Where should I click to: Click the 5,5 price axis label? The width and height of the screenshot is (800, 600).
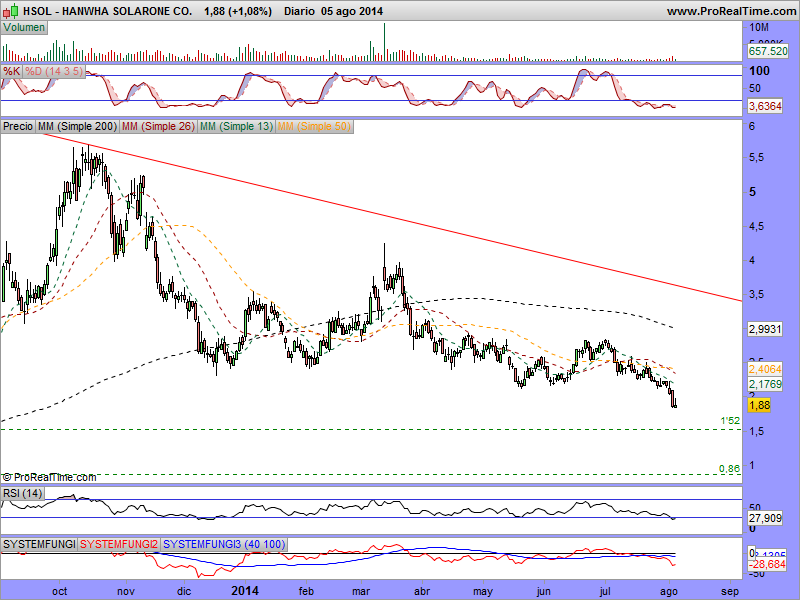pos(756,158)
